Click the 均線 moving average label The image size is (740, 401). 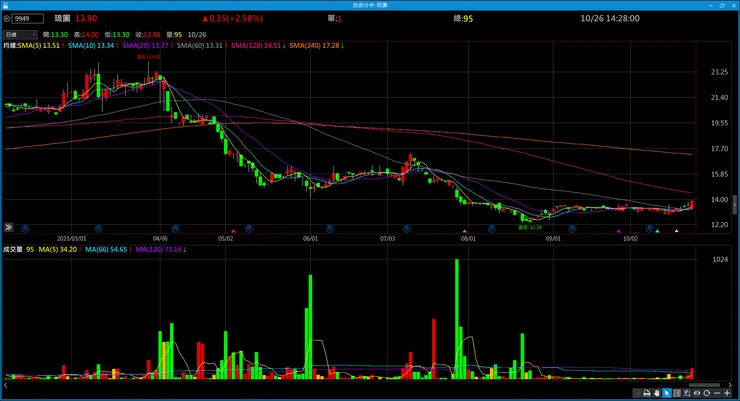pyautogui.click(x=10, y=46)
